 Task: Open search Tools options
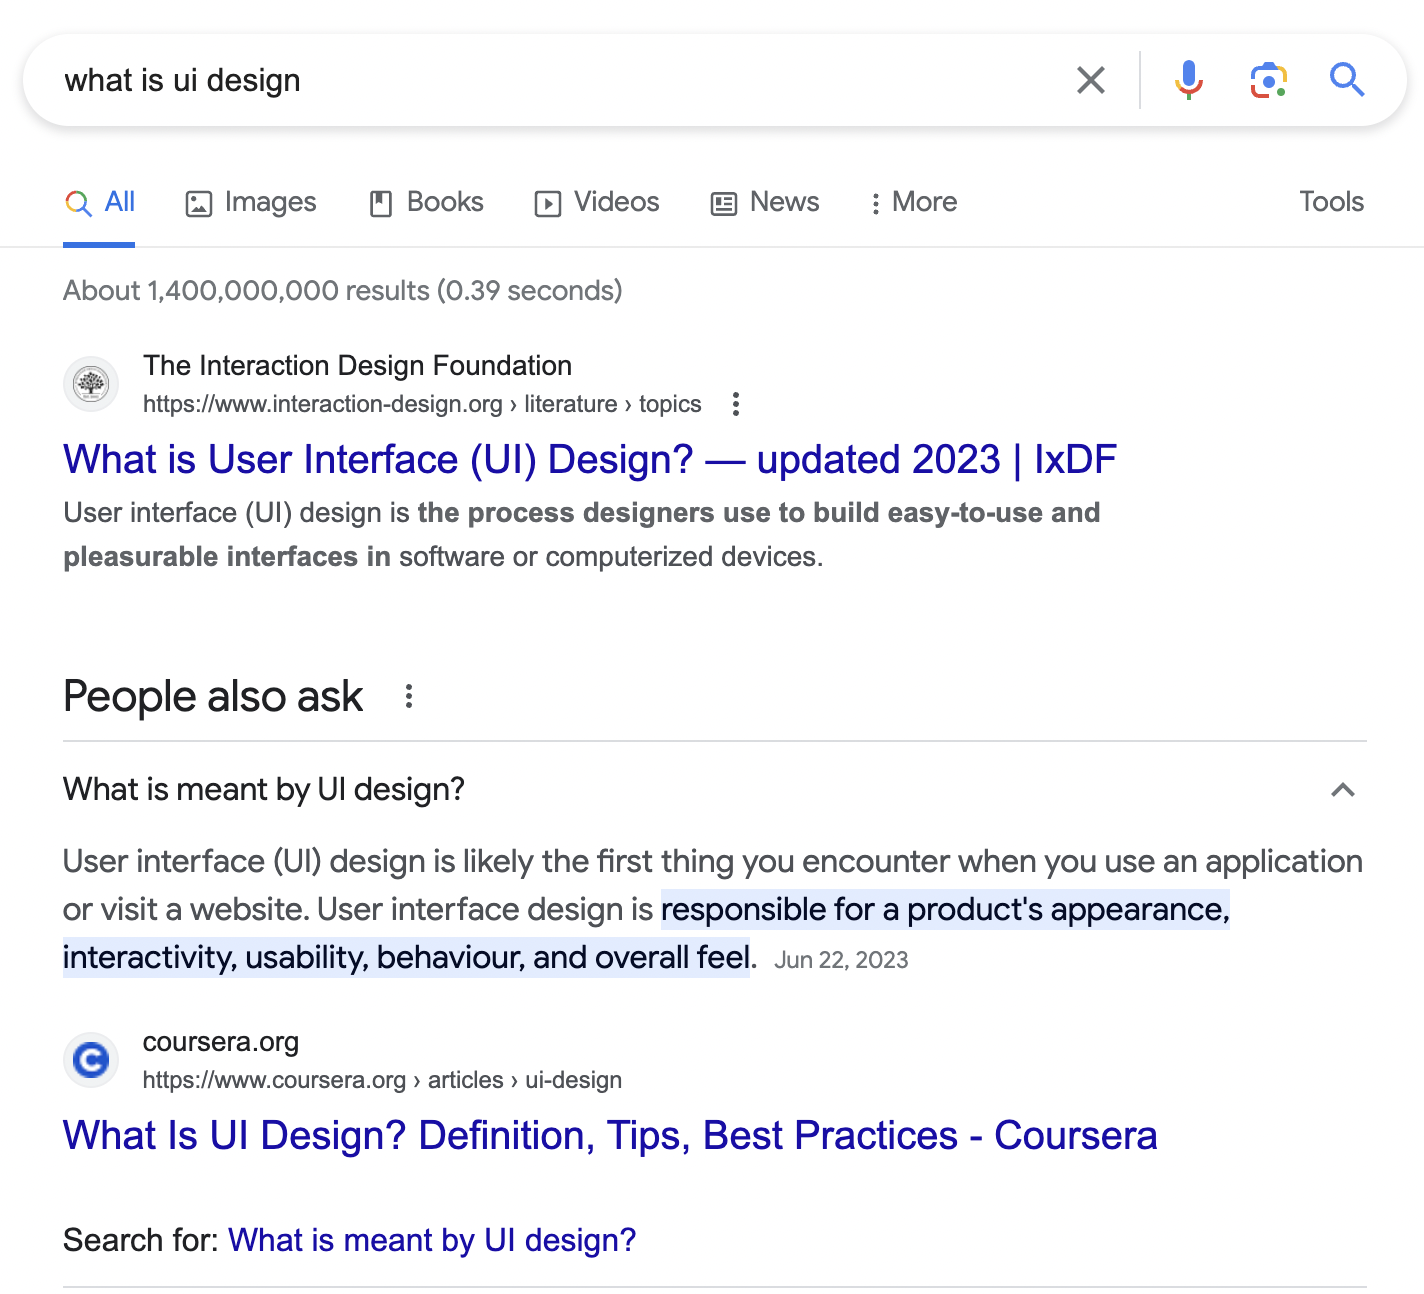tap(1331, 202)
